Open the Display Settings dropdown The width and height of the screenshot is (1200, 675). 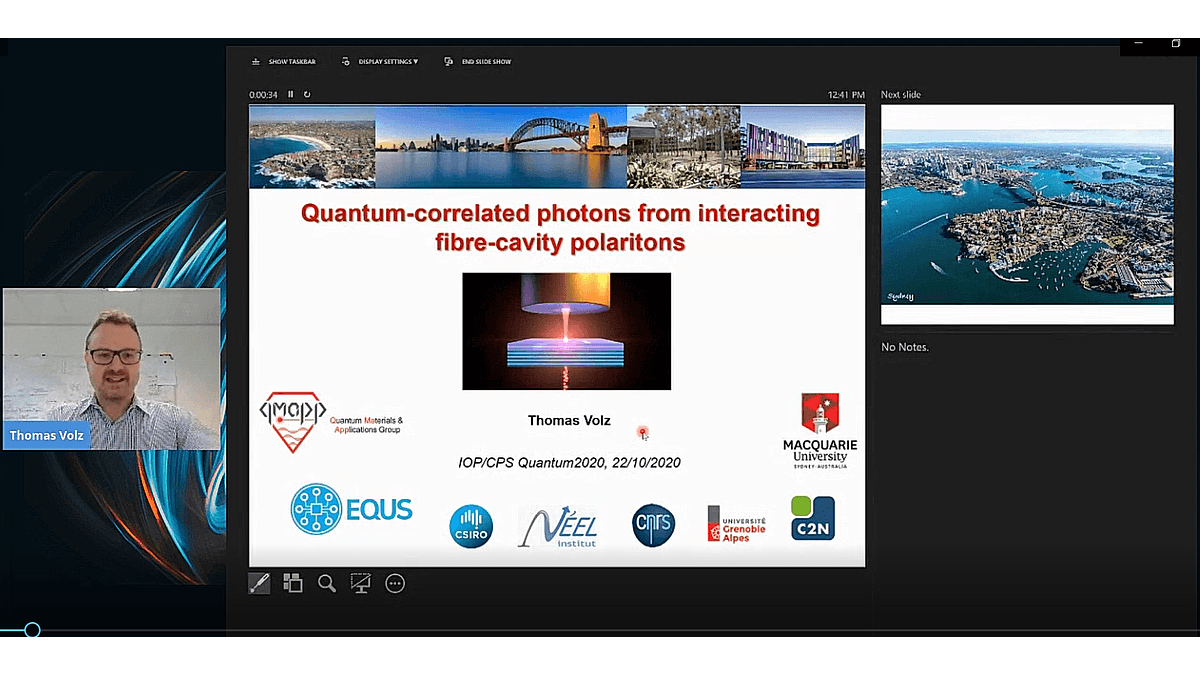click(380, 62)
